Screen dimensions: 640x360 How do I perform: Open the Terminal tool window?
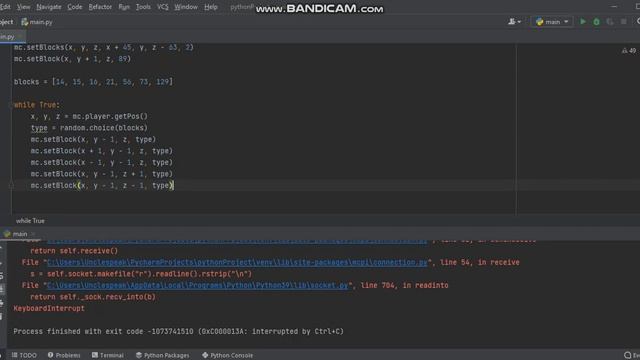[x=108, y=355]
